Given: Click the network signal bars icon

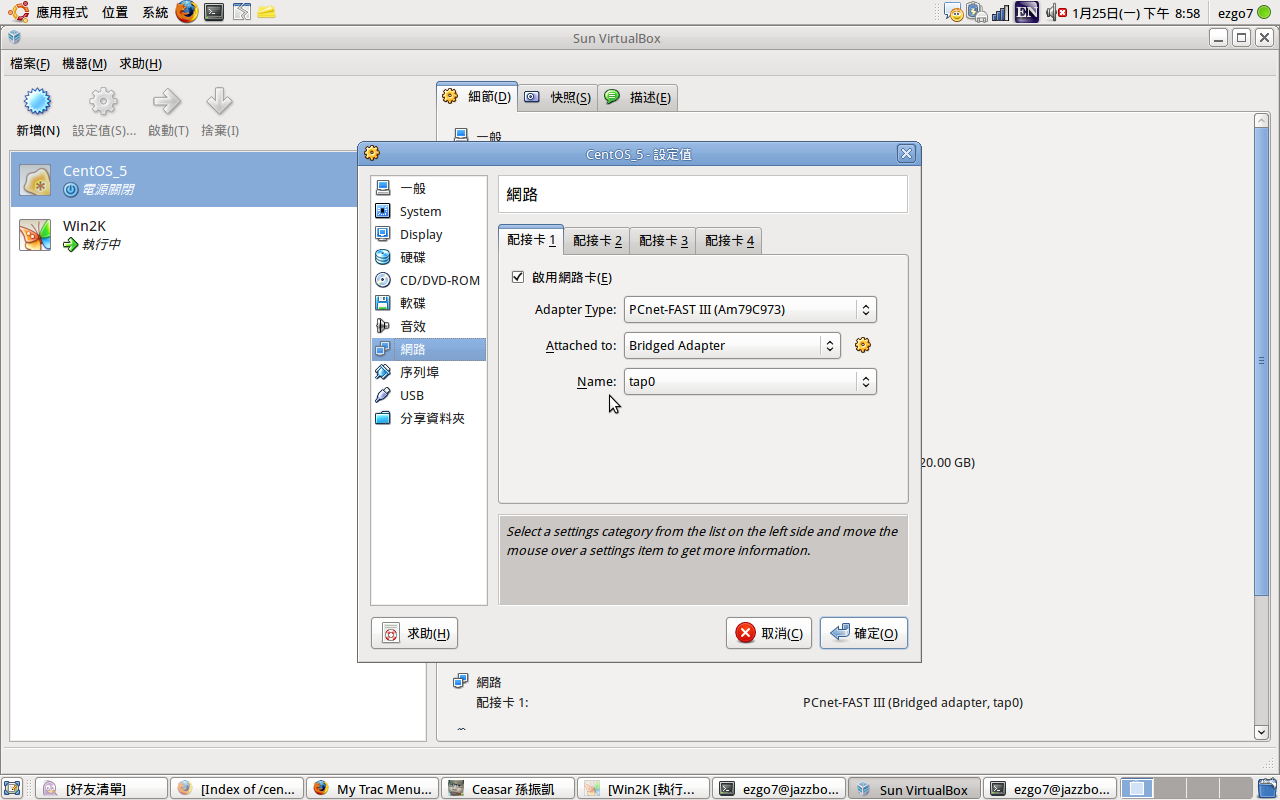Looking at the screenshot, I should (x=1000, y=13).
